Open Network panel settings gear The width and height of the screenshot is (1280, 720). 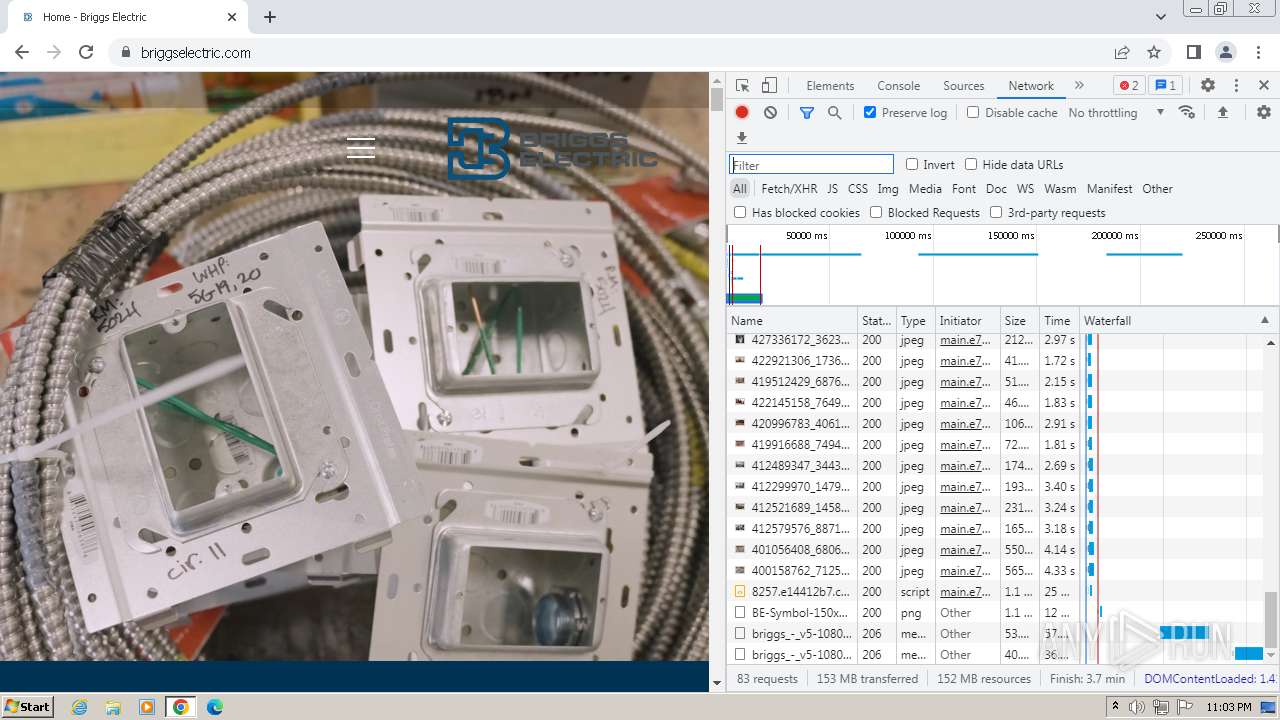[x=1264, y=113]
